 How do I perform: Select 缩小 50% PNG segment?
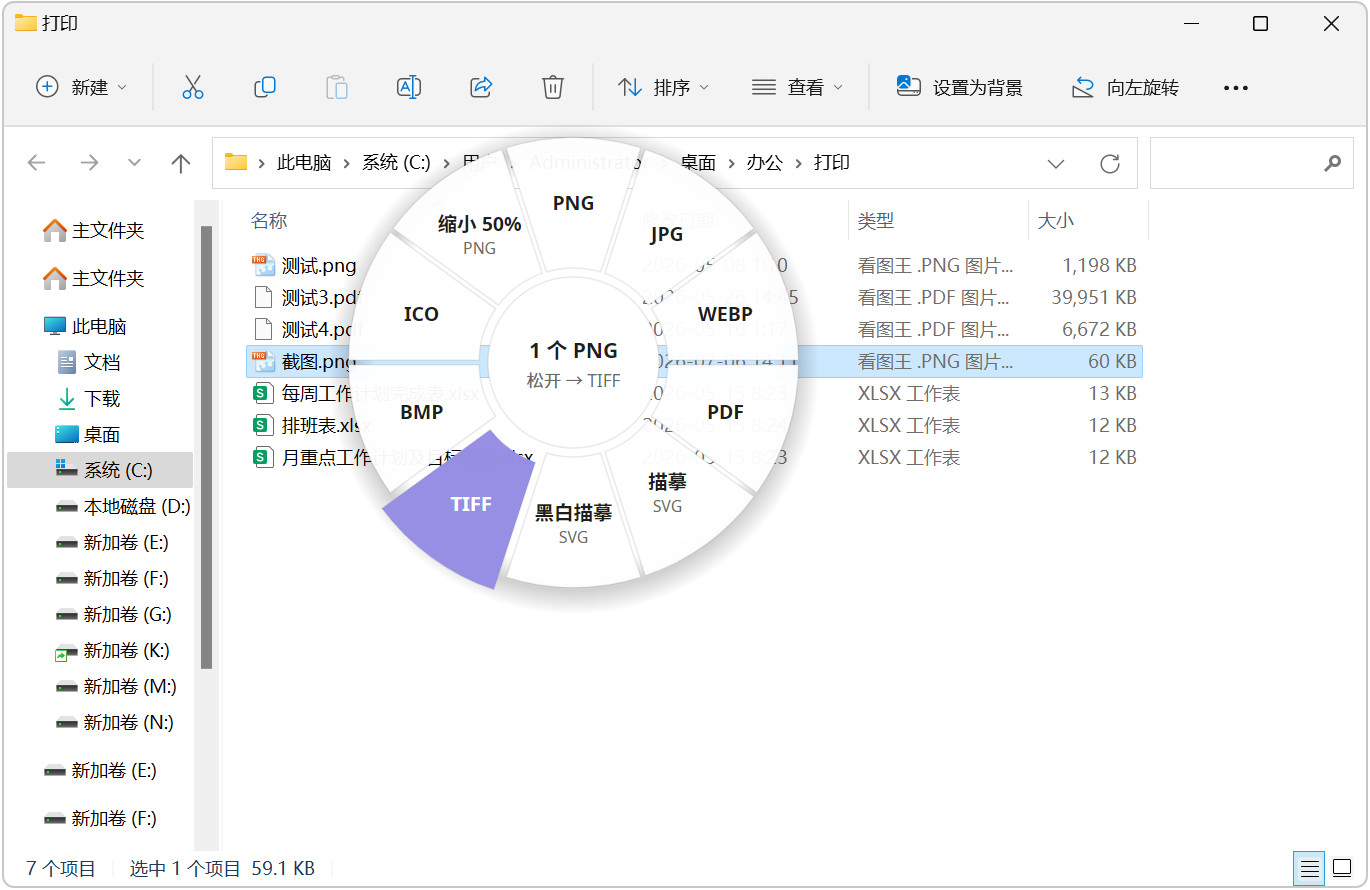click(480, 234)
